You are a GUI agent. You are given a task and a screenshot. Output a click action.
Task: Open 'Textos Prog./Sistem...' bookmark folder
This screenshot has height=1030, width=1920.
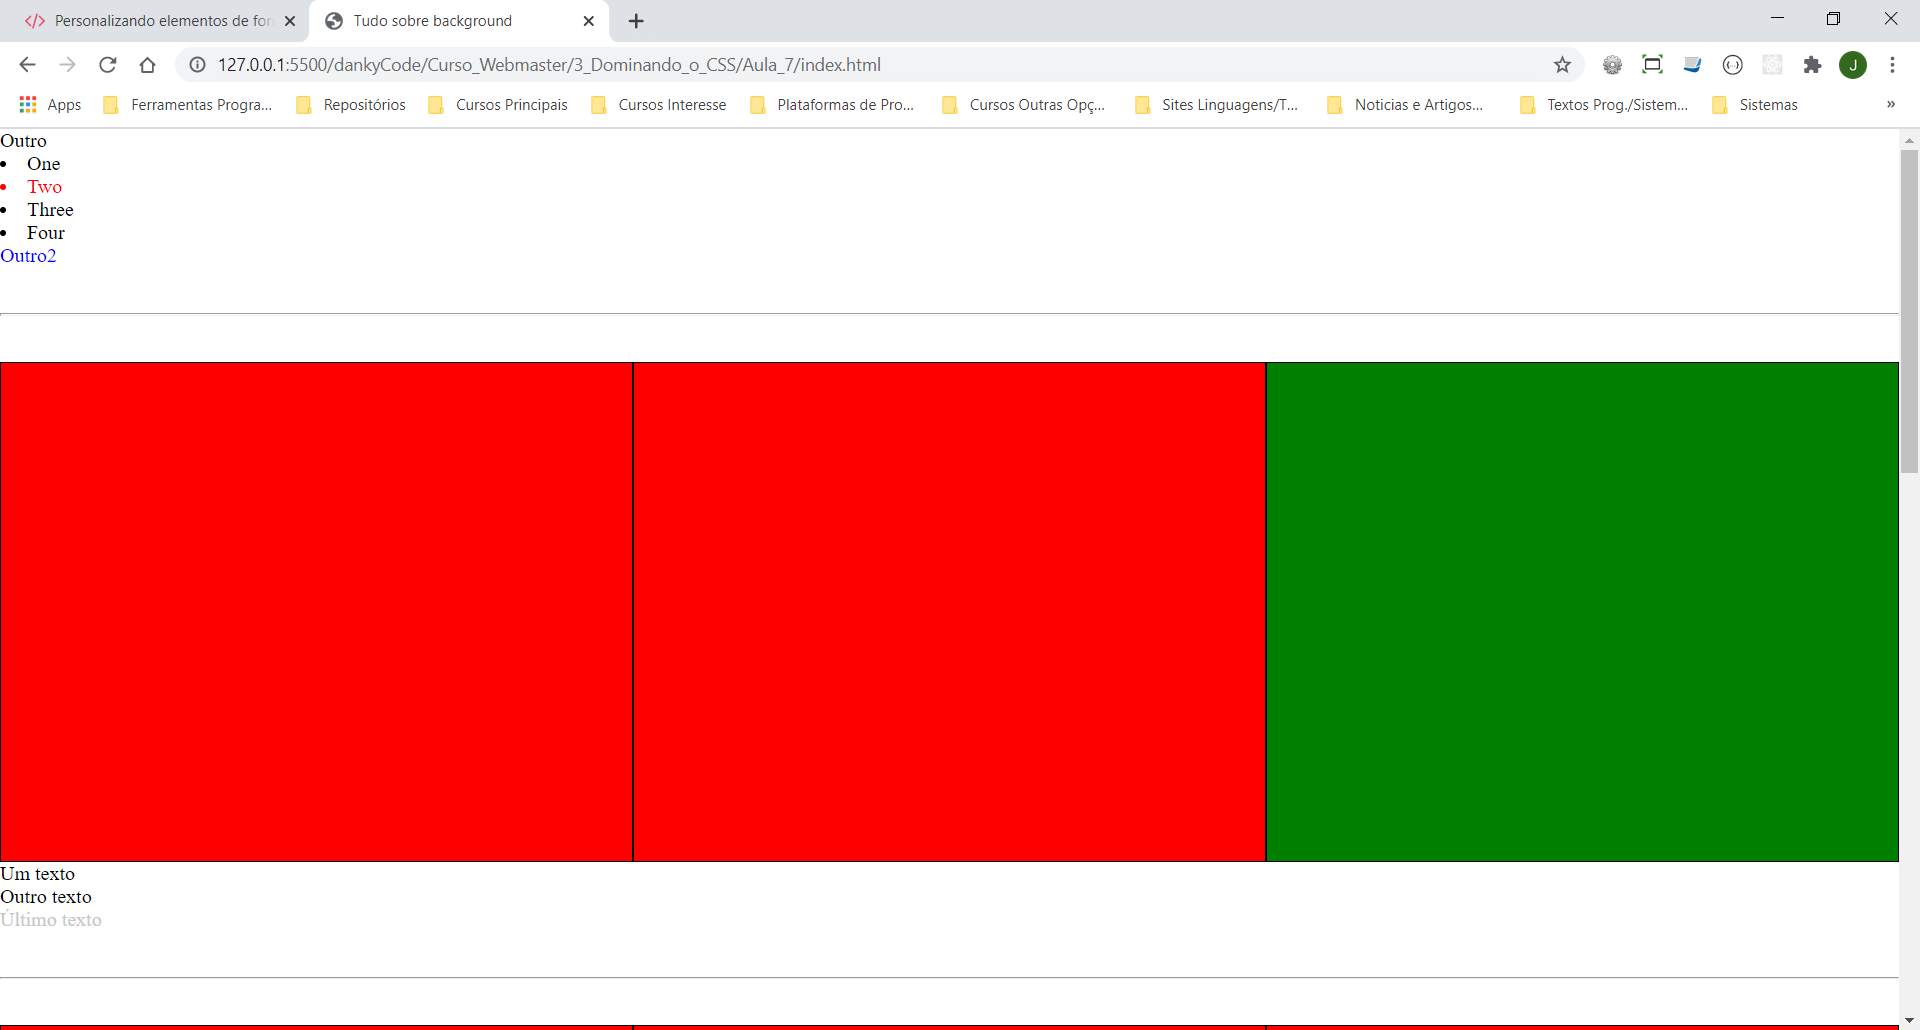(1604, 105)
